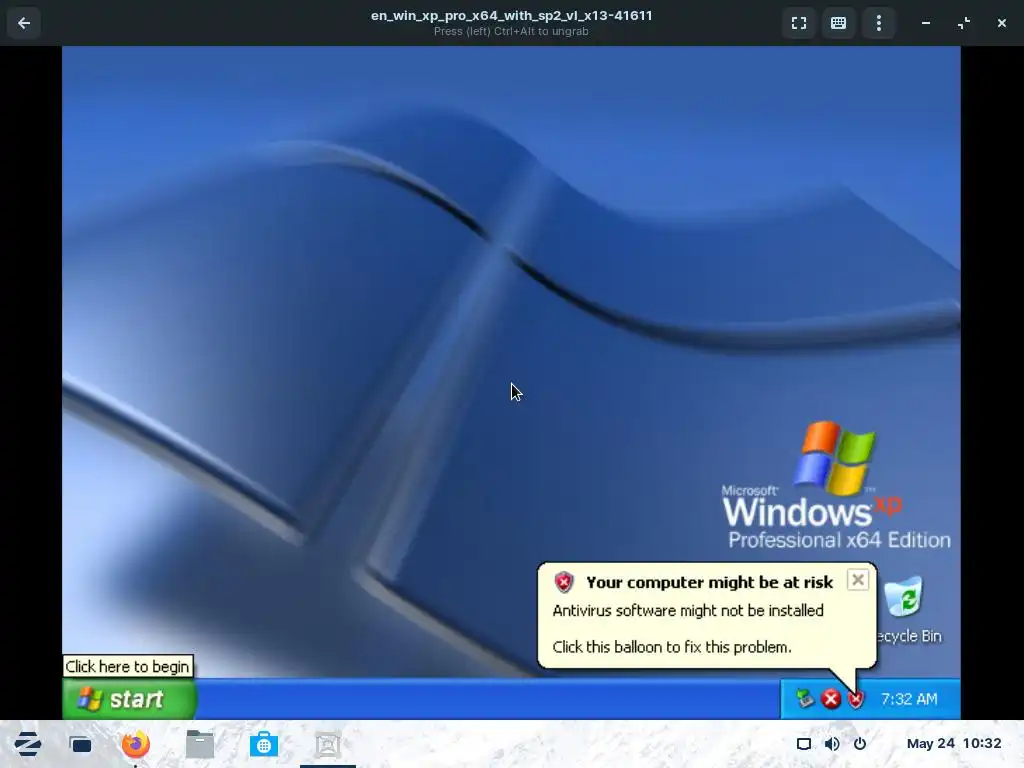Close the security alert balloon
Image resolution: width=1024 pixels, height=768 pixels.
tap(857, 580)
